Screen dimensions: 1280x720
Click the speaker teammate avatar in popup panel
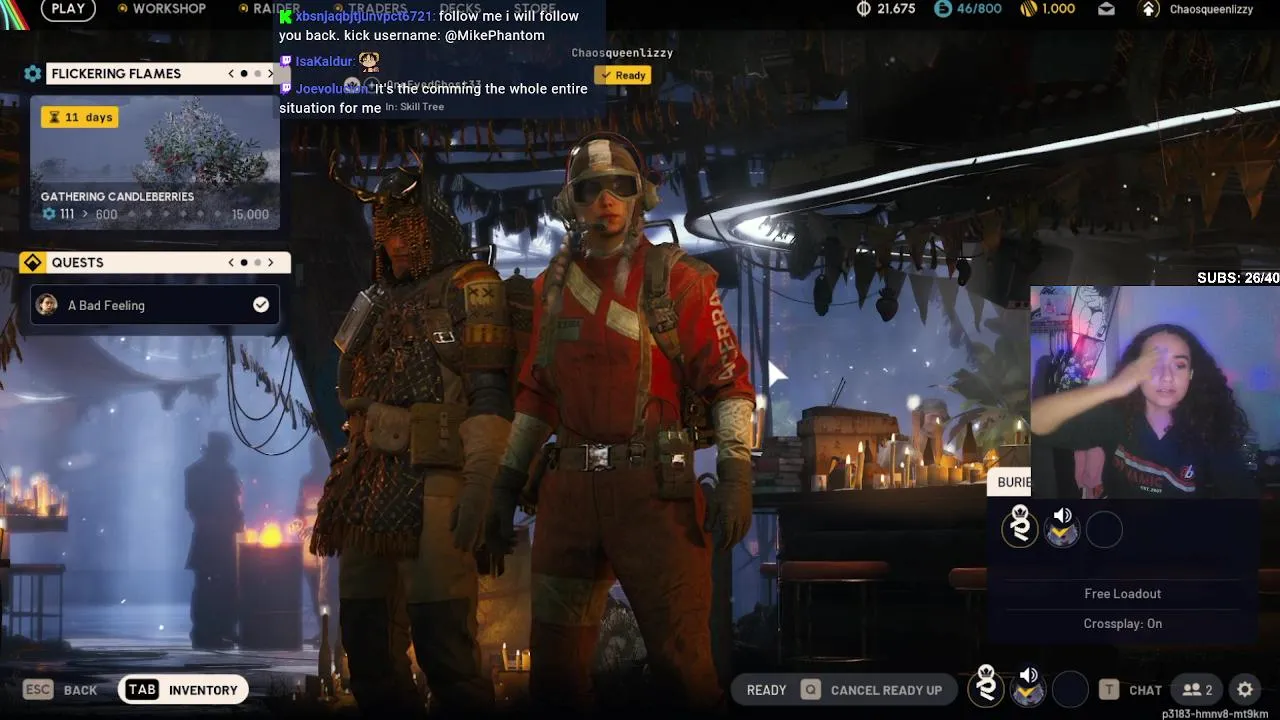tap(1062, 527)
